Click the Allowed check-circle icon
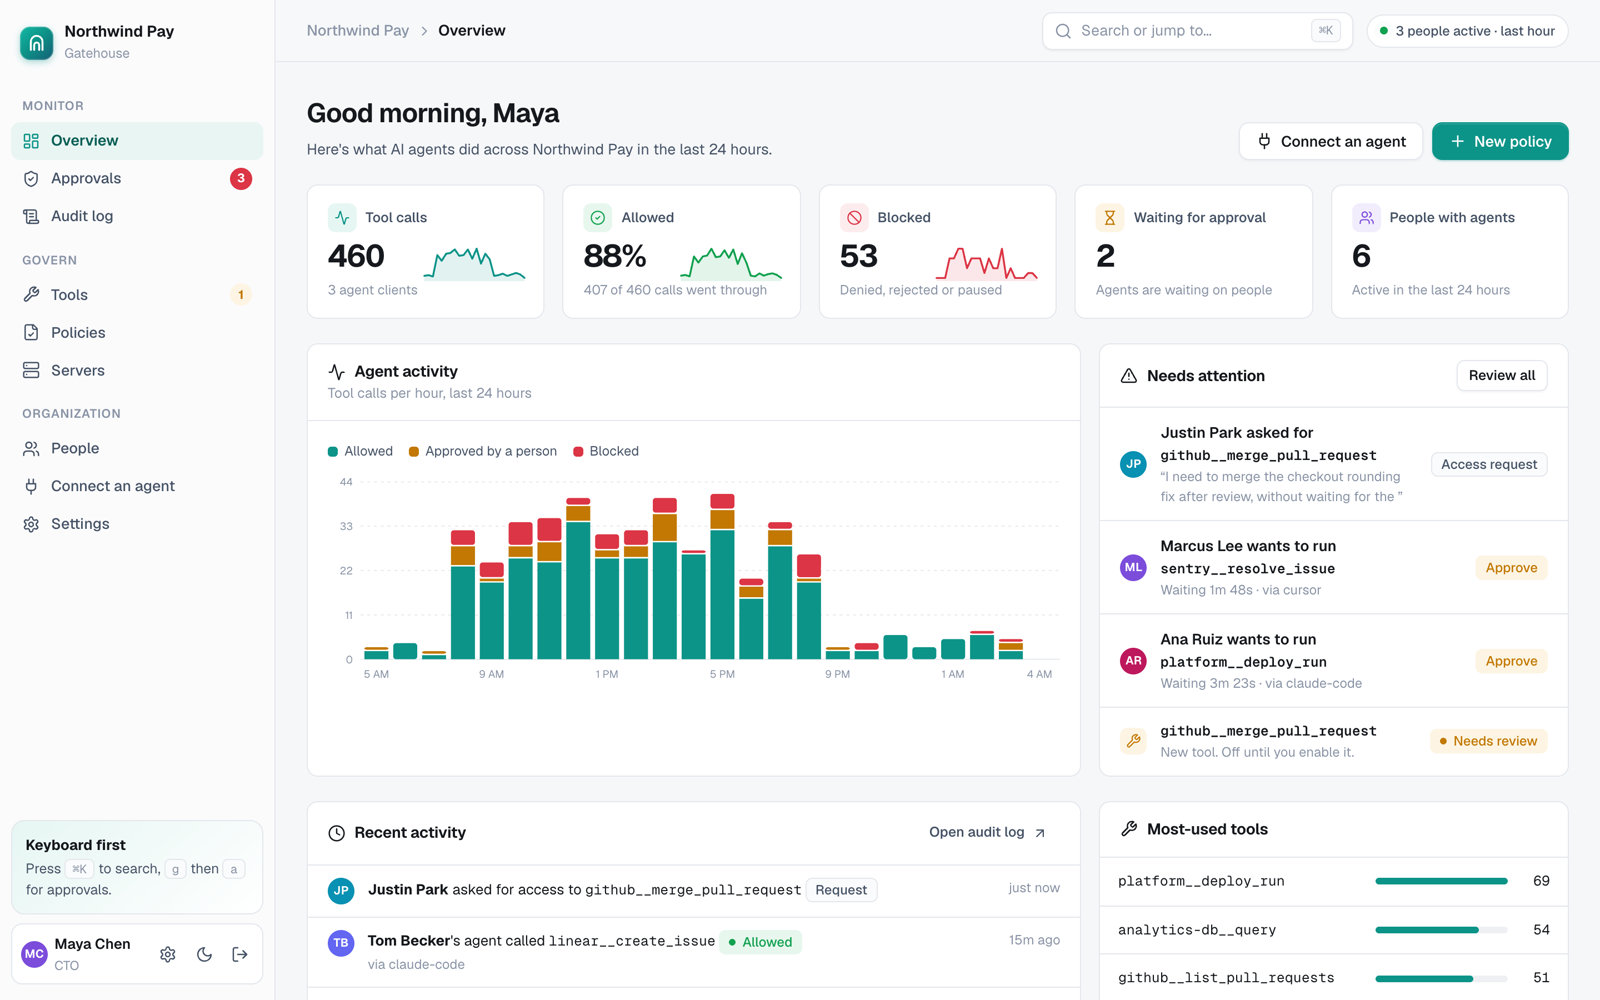This screenshot has width=1600, height=1000. (598, 217)
